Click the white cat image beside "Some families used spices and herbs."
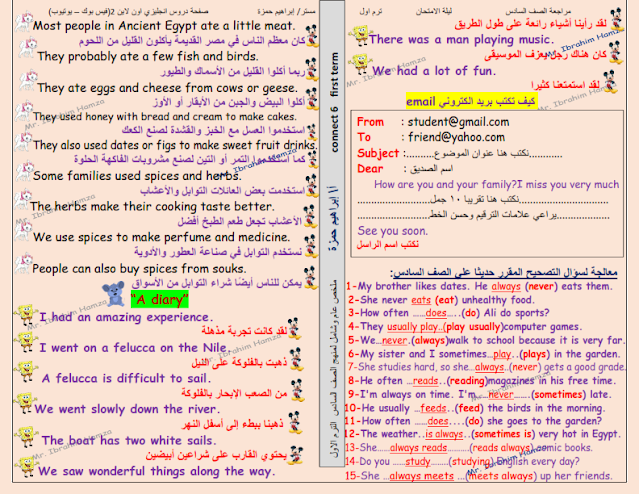Image resolution: width=639 pixels, height=494 pixels. [24, 172]
